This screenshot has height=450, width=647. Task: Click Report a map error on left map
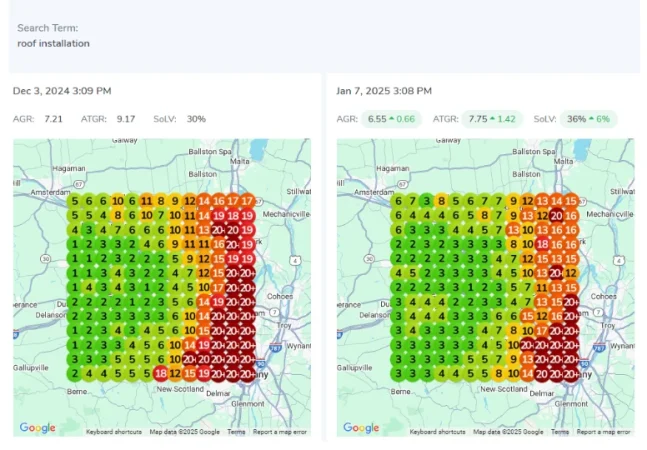[x=280, y=432]
